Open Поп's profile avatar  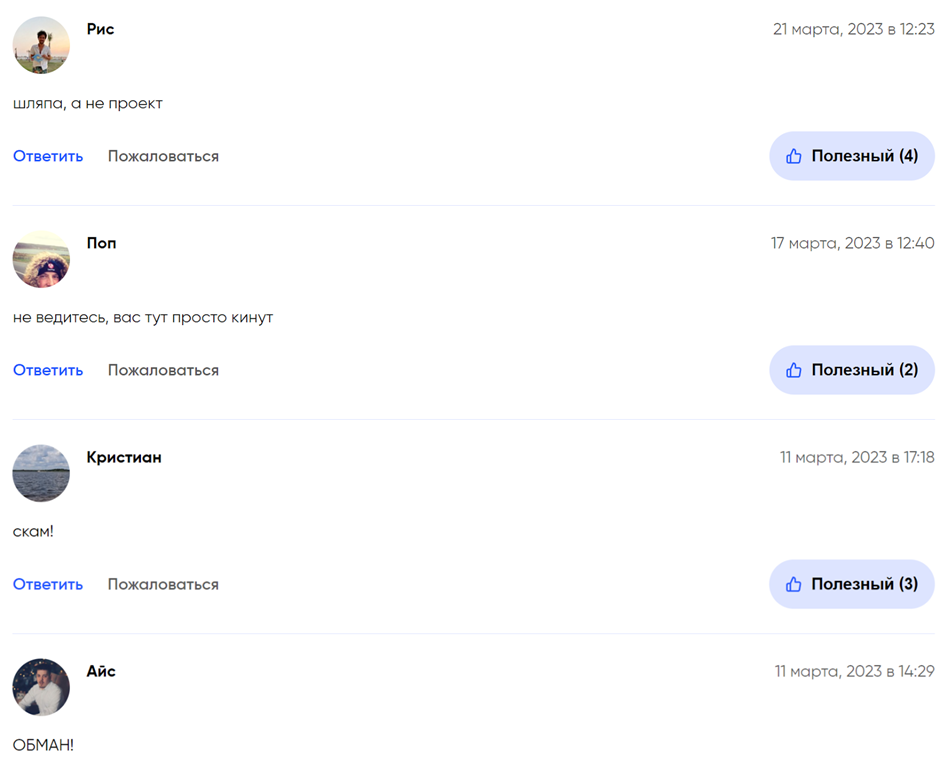pyautogui.click(x=41, y=259)
